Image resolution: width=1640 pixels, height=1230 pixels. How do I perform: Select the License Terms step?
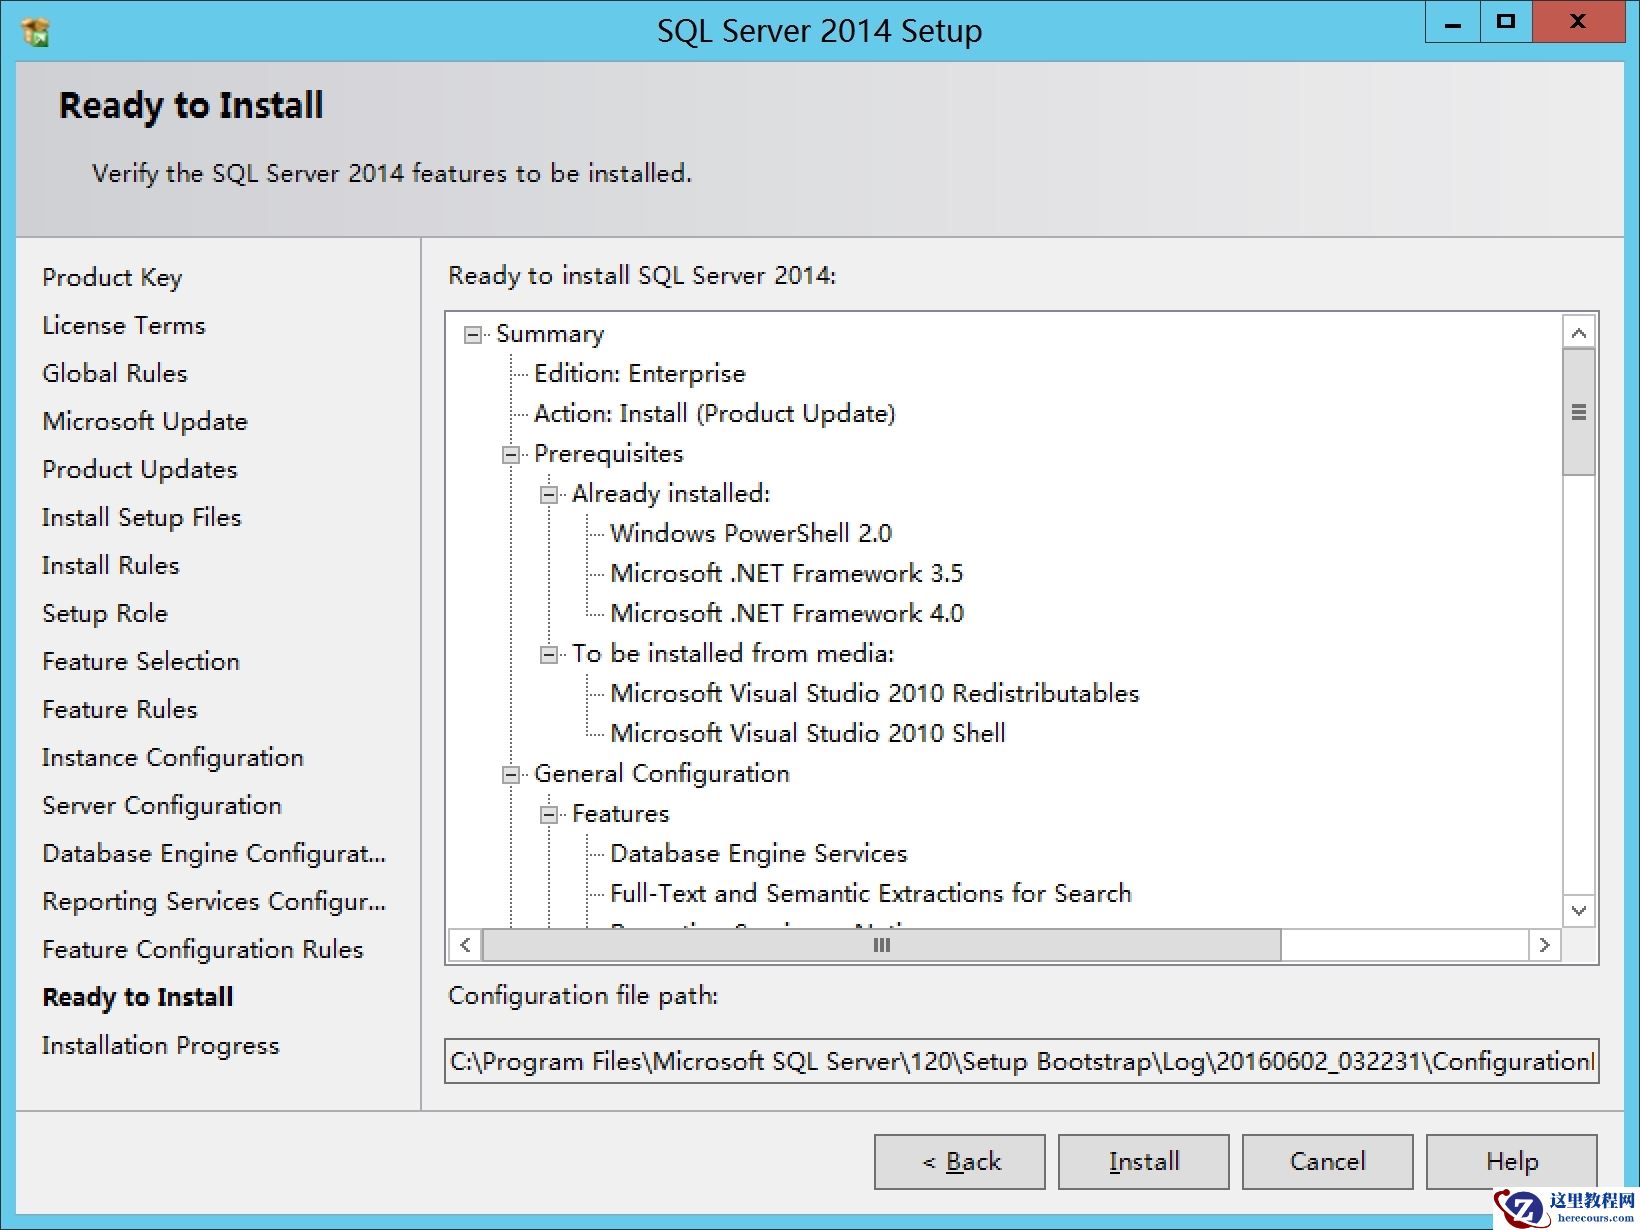pos(123,325)
